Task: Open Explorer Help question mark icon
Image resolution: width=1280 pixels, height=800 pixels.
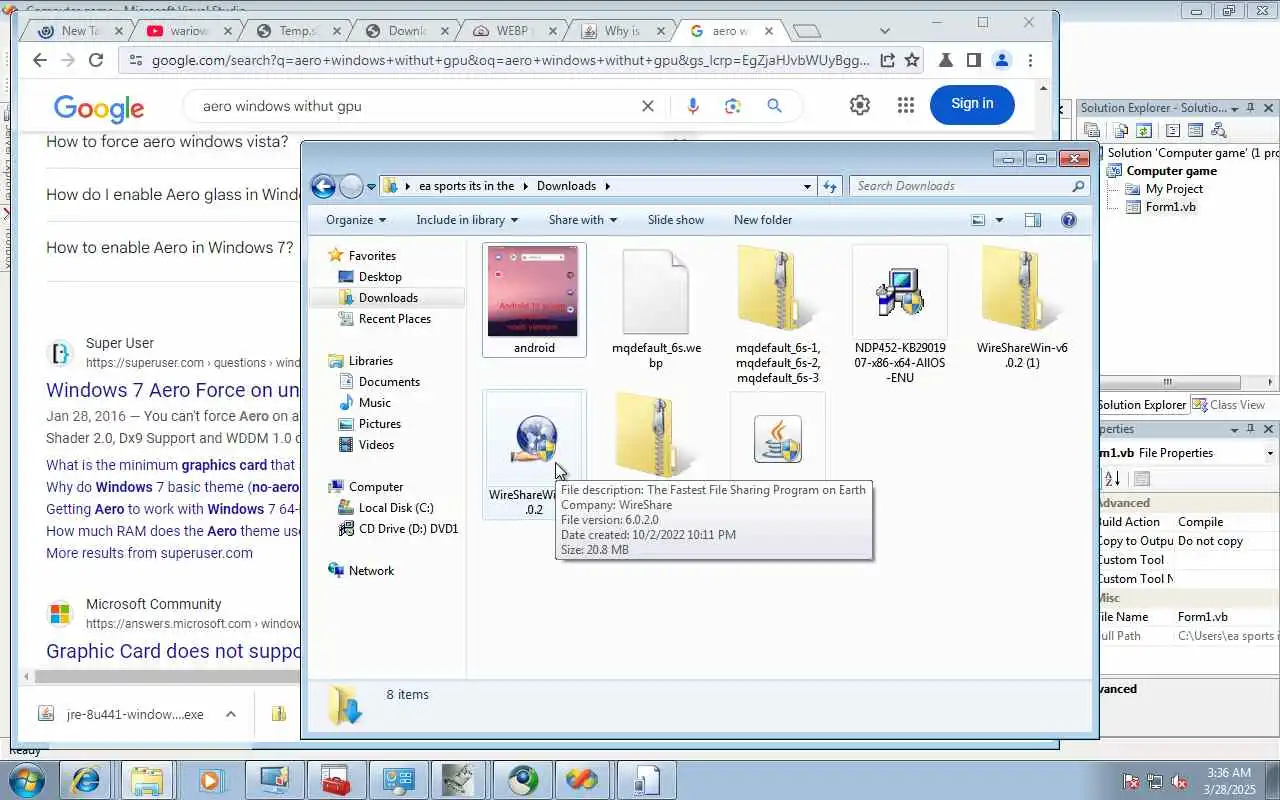Action: [1068, 220]
